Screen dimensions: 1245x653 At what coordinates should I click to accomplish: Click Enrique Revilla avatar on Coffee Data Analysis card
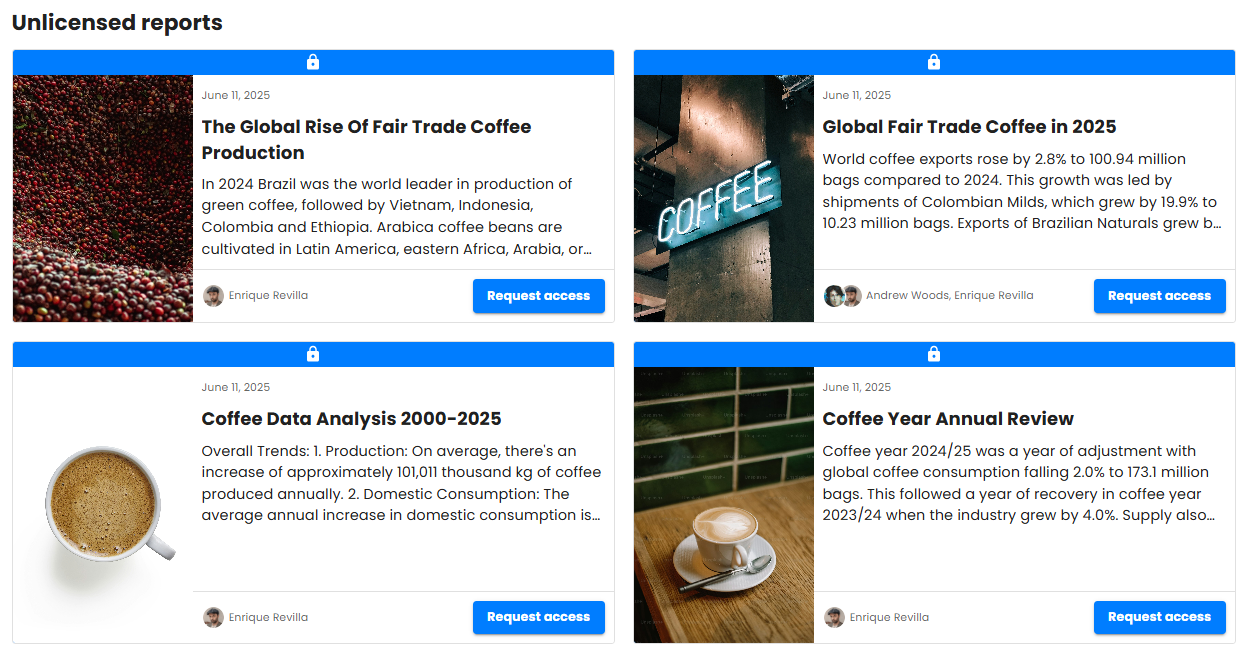213,618
